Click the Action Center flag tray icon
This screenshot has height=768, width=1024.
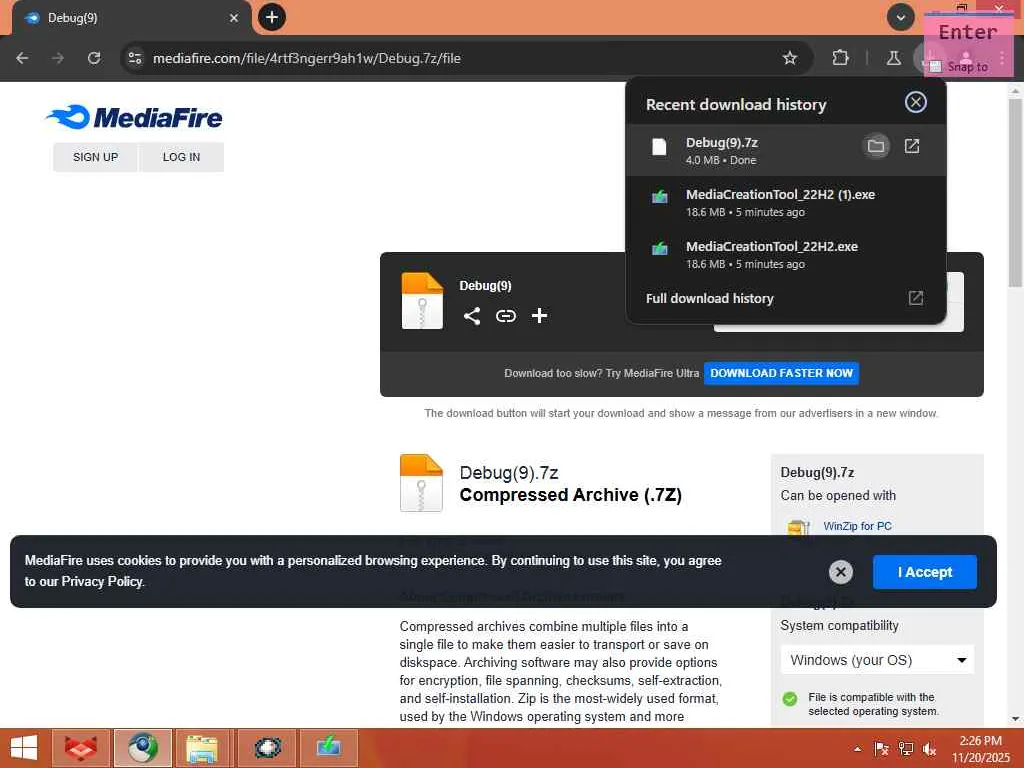point(881,749)
